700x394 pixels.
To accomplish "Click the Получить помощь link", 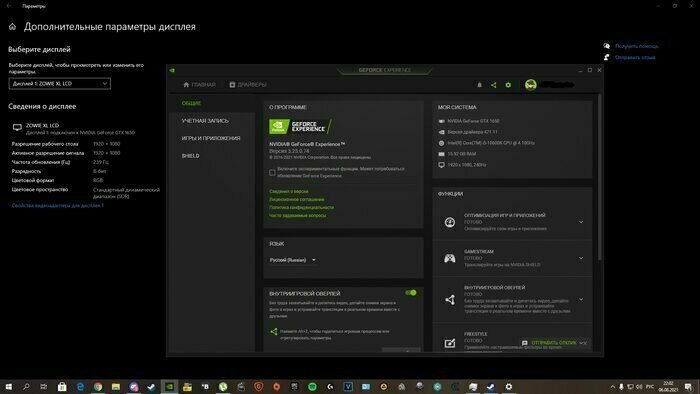I will (x=637, y=46).
